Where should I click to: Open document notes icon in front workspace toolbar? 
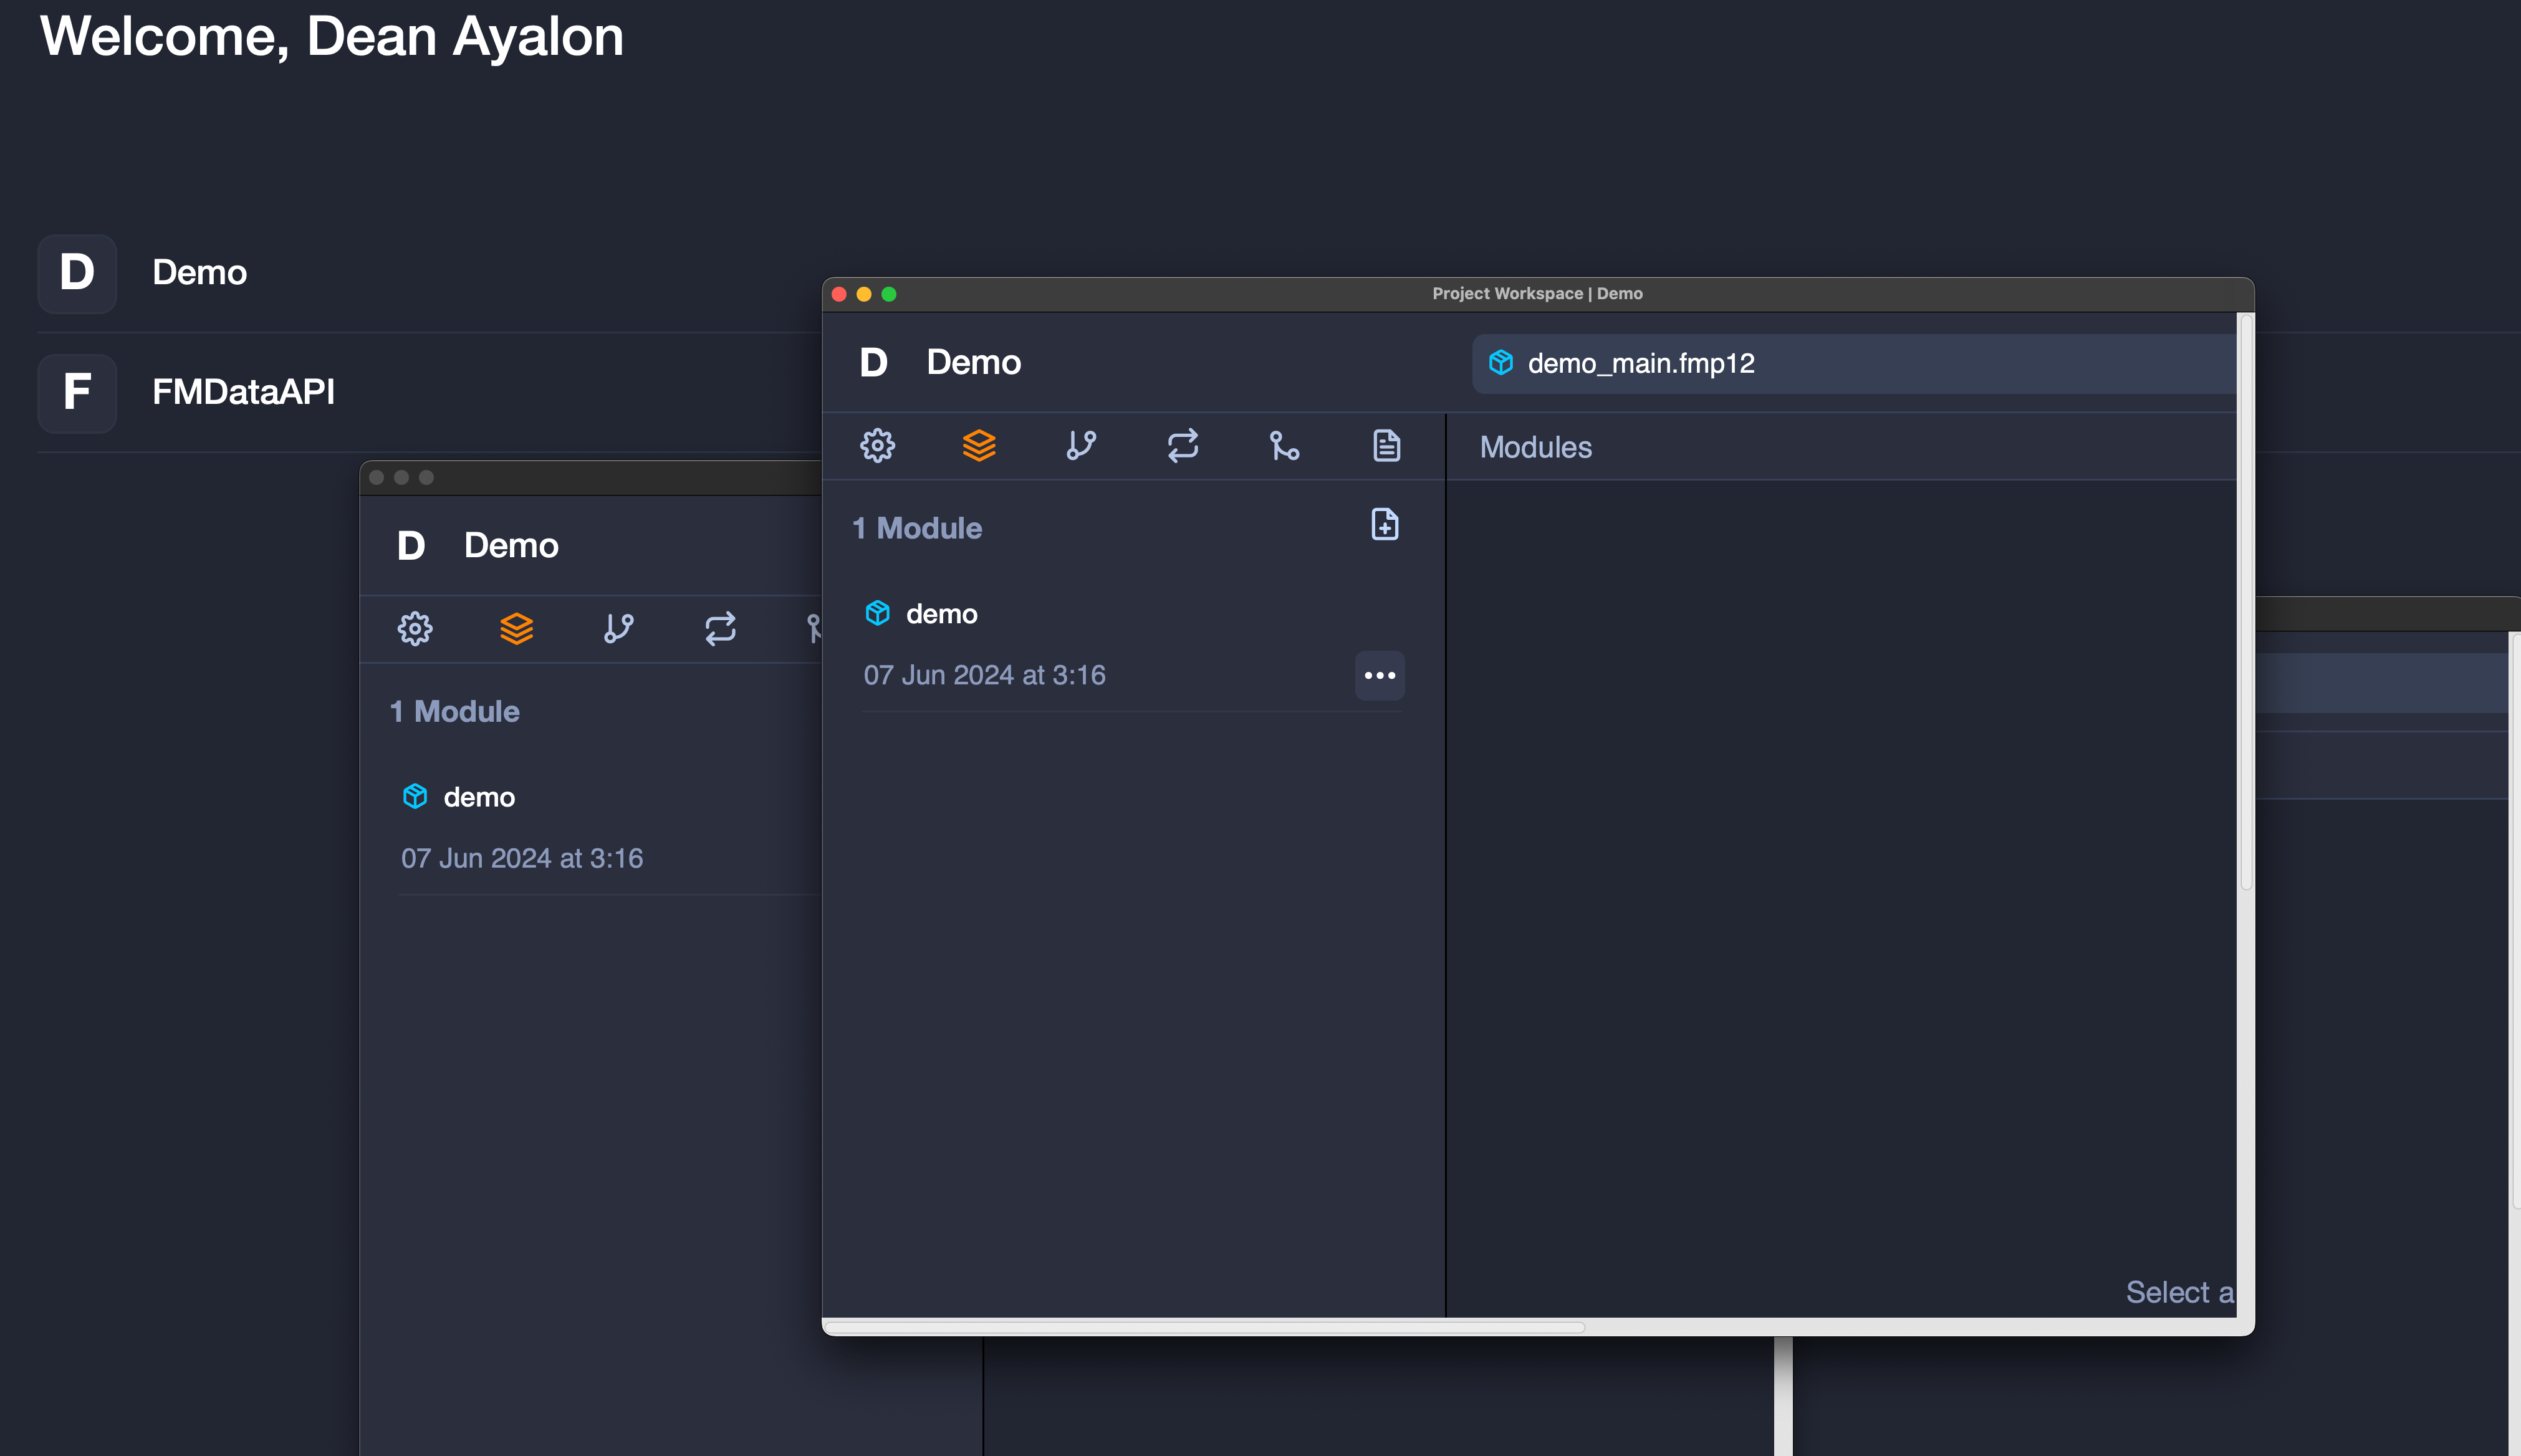point(1386,445)
